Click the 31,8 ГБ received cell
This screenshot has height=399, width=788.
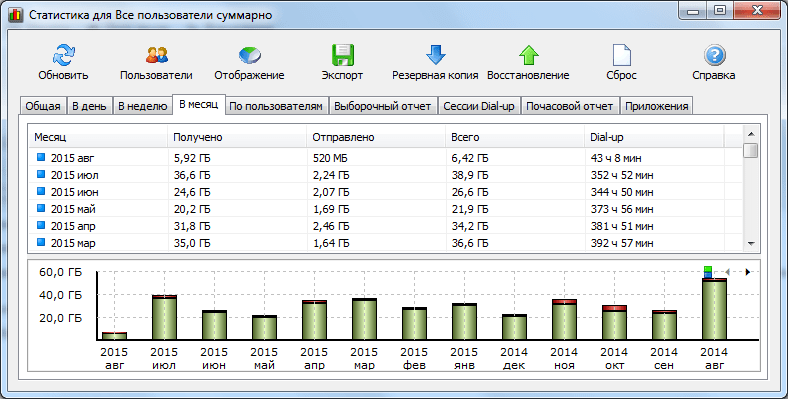(191, 226)
